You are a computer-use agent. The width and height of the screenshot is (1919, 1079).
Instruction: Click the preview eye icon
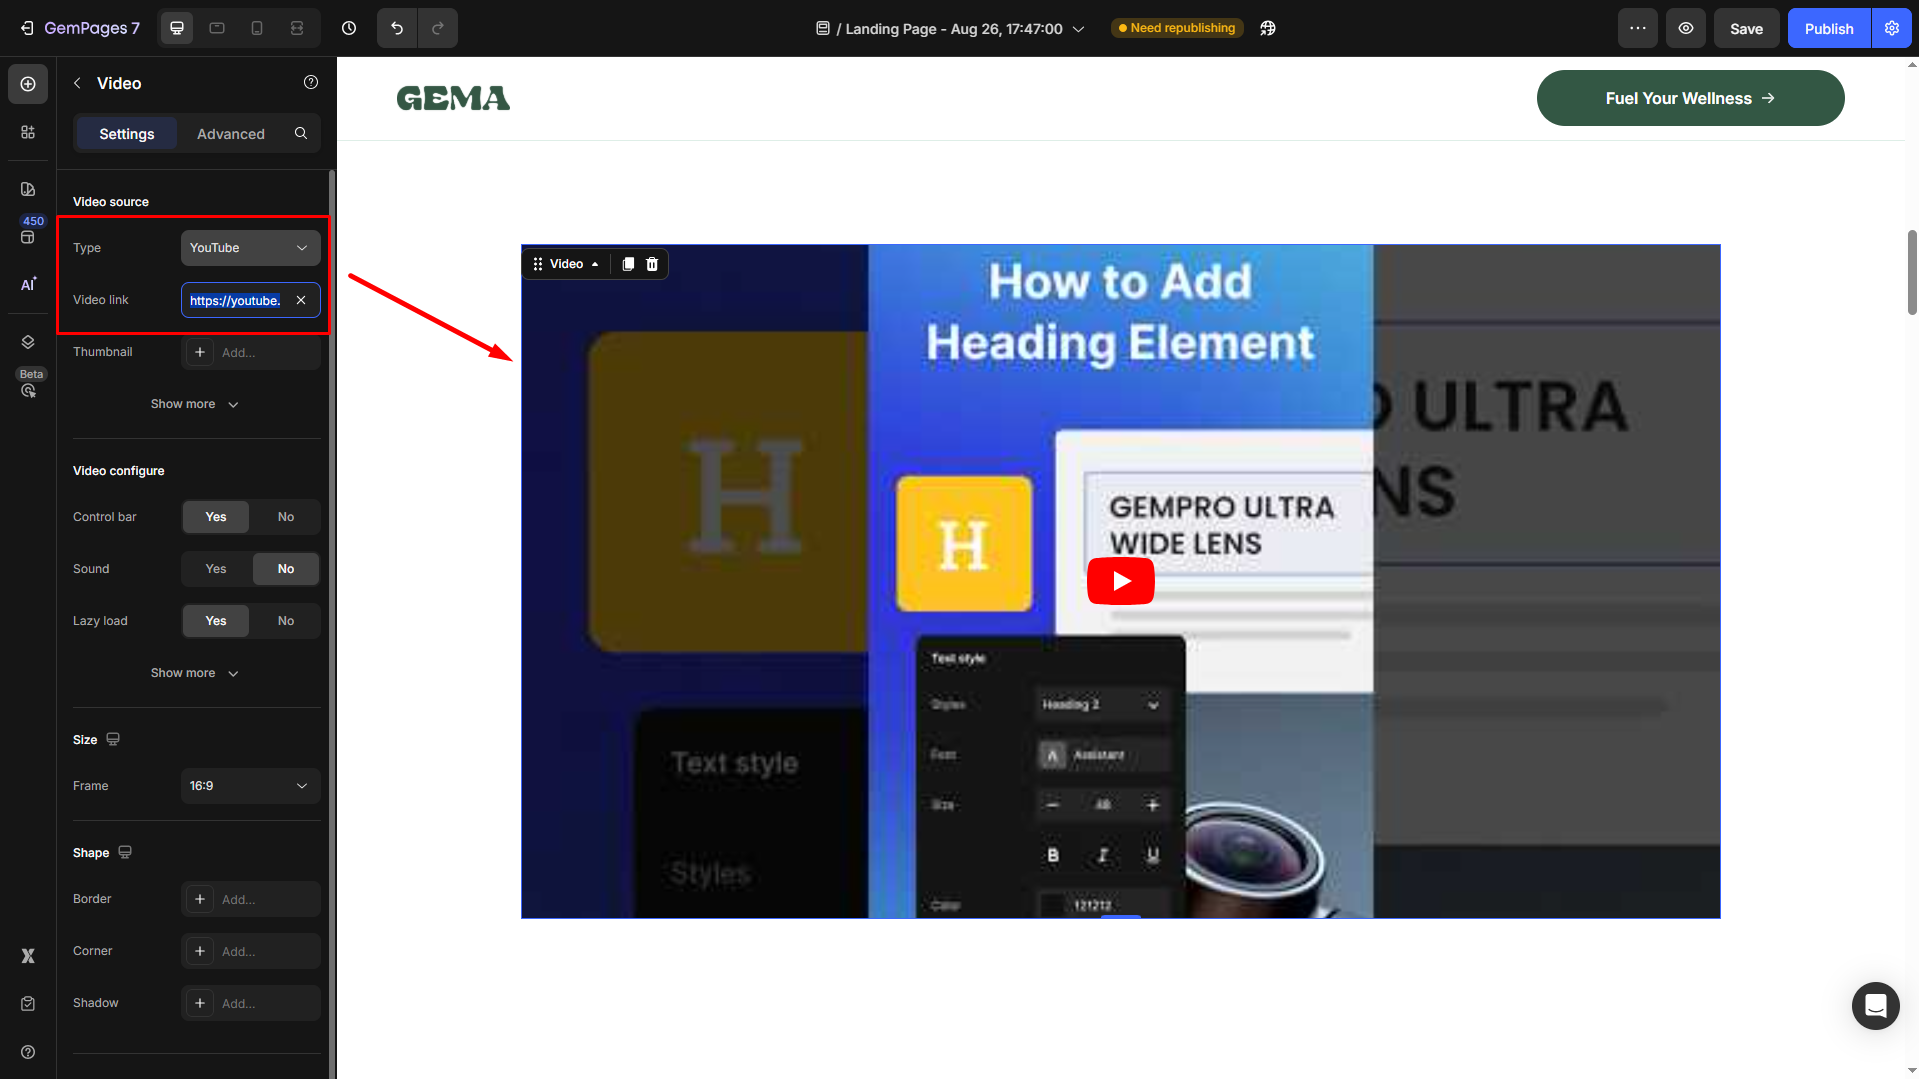click(1686, 28)
